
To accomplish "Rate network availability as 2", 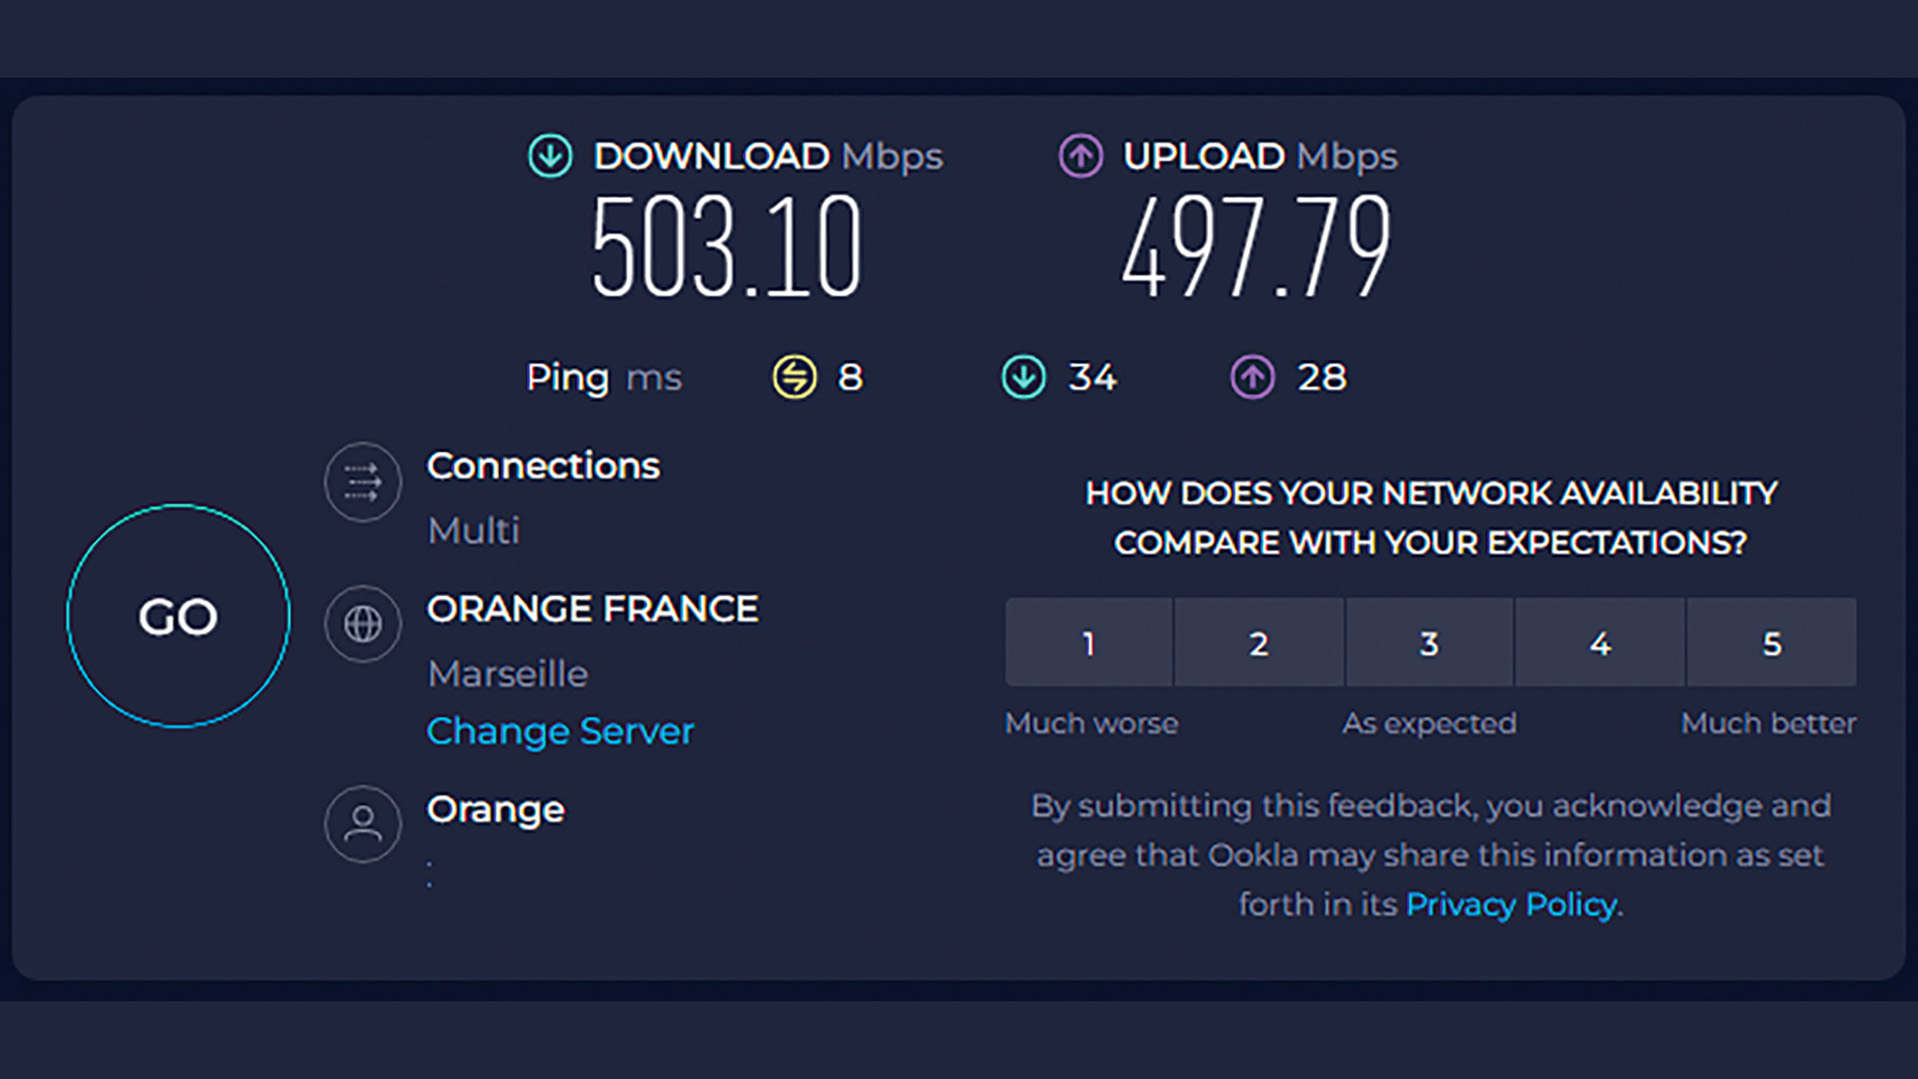I will pos(1259,642).
